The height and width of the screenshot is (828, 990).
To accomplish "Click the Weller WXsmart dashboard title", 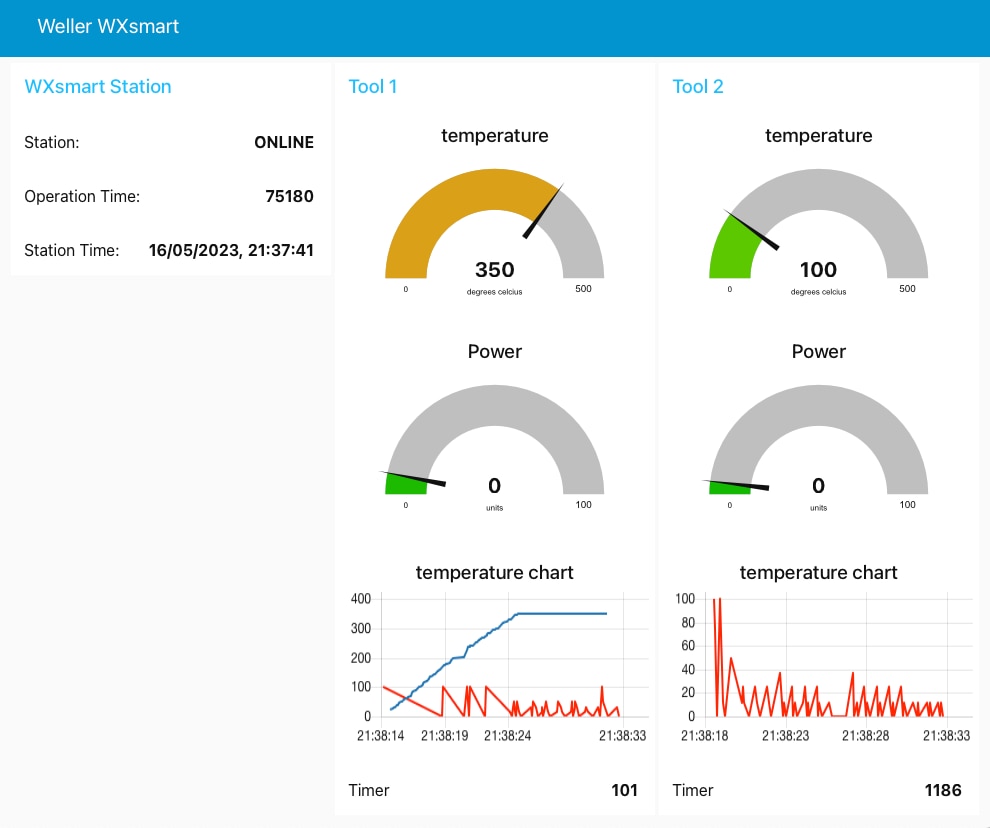I will 108,27.
